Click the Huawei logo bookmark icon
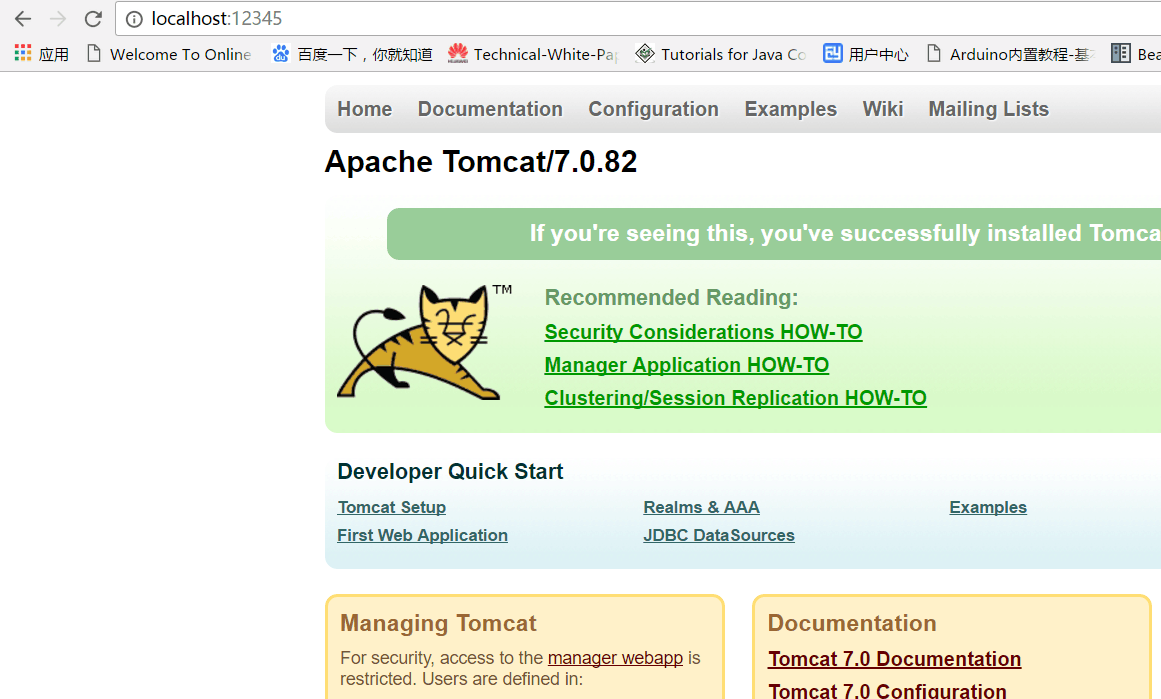1161x699 pixels. click(x=458, y=53)
